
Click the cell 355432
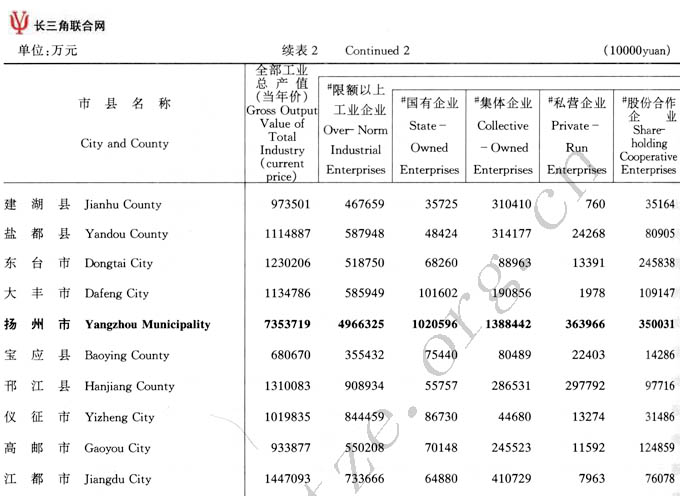(x=364, y=355)
